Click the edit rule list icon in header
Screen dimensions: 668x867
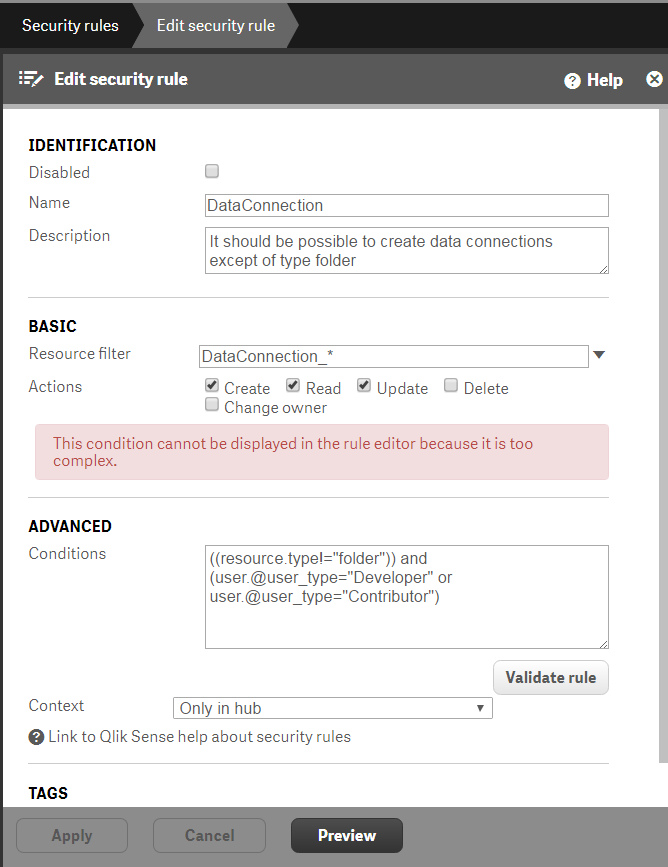point(31,79)
